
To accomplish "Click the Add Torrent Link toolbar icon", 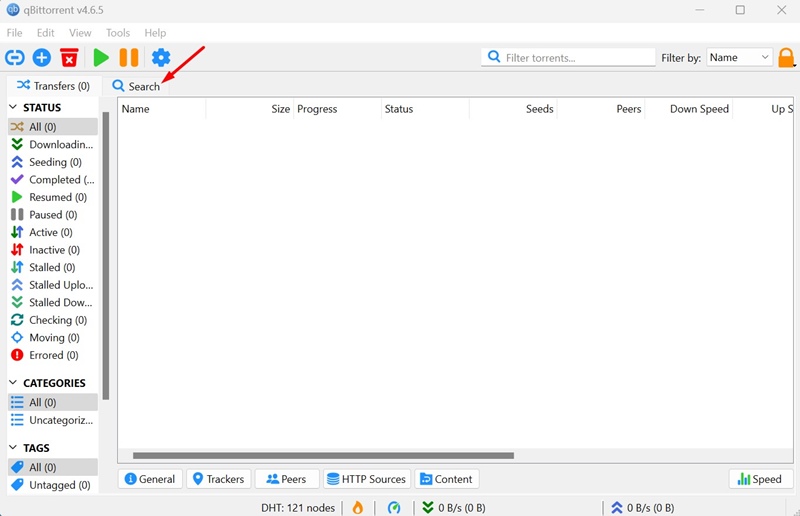I will click(x=15, y=58).
